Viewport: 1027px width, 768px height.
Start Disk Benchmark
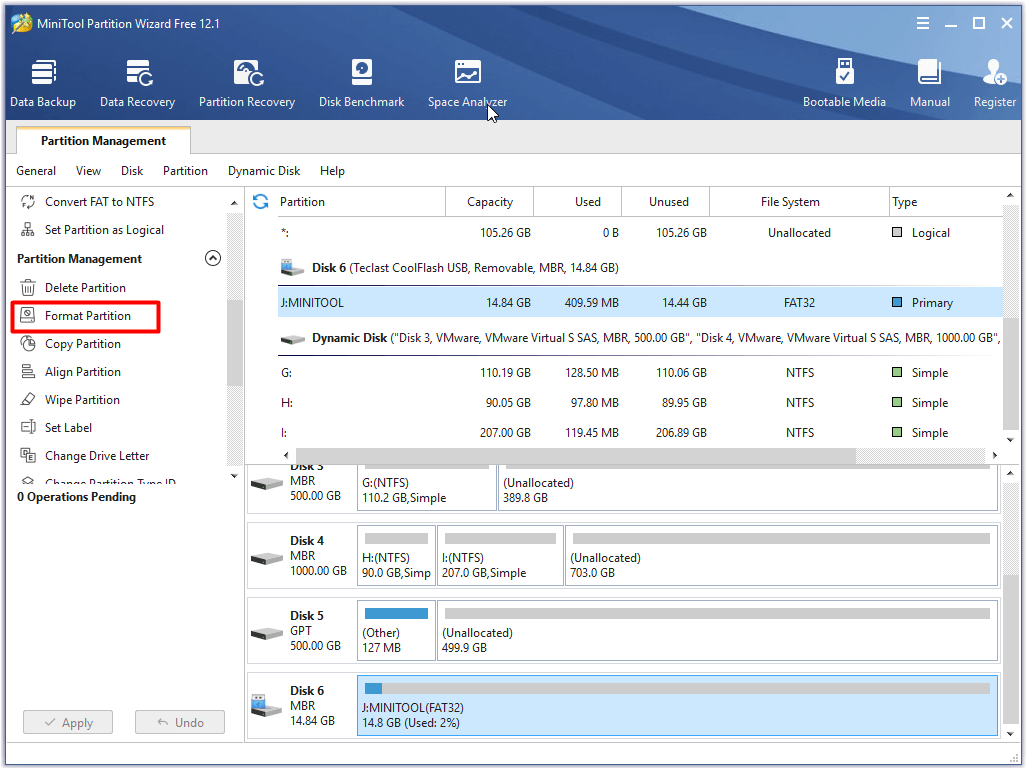362,84
